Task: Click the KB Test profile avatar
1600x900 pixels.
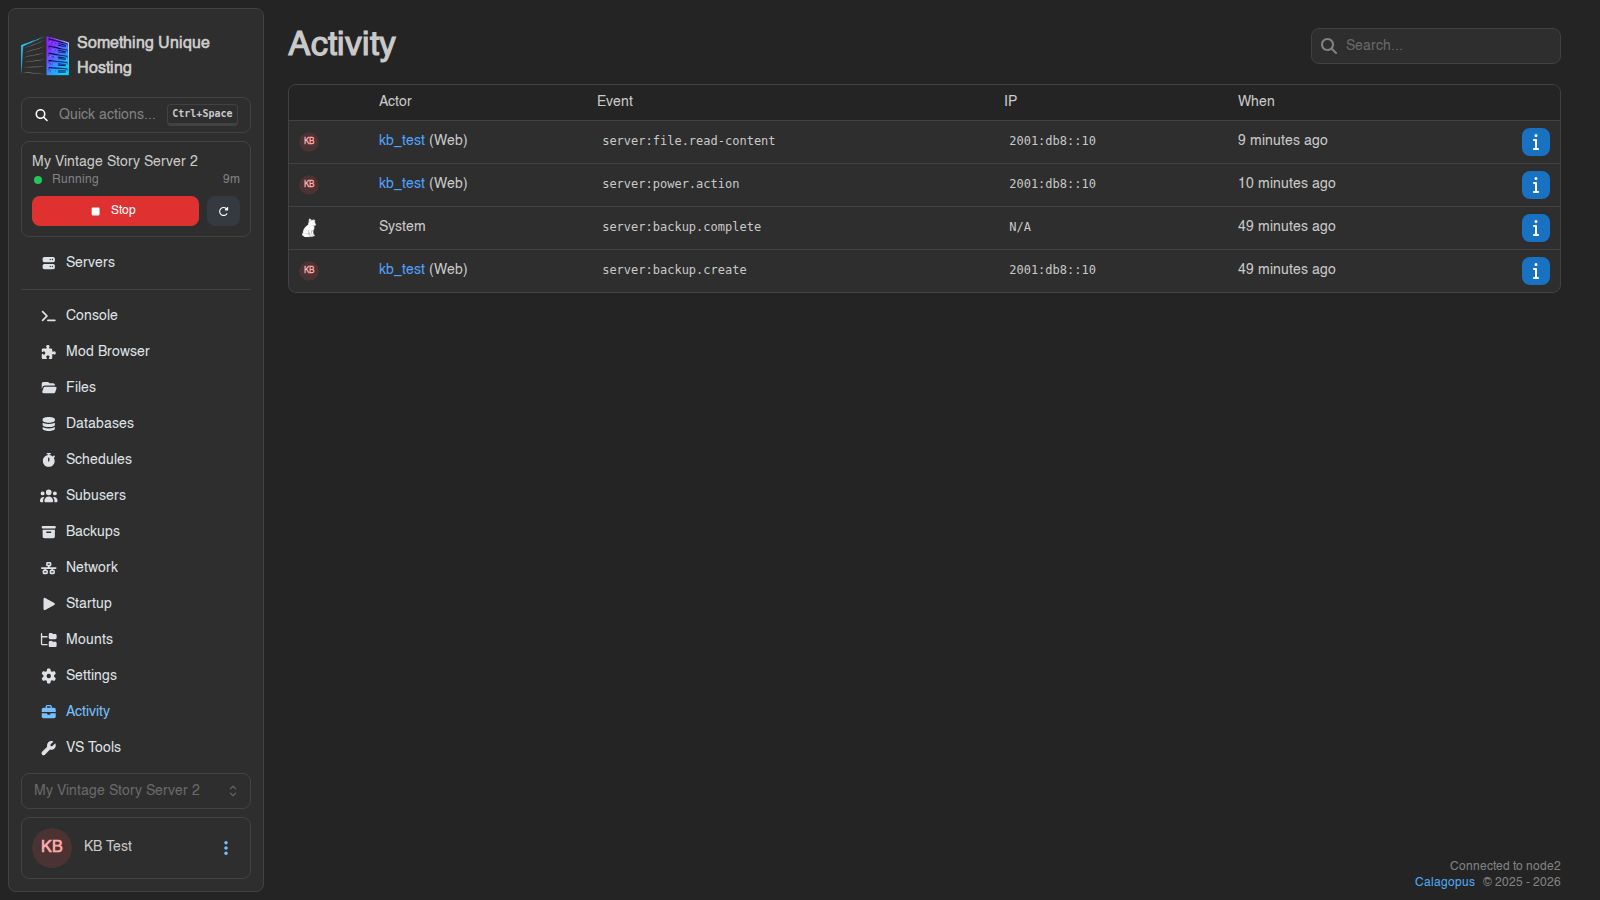Action: pyautogui.click(x=52, y=847)
